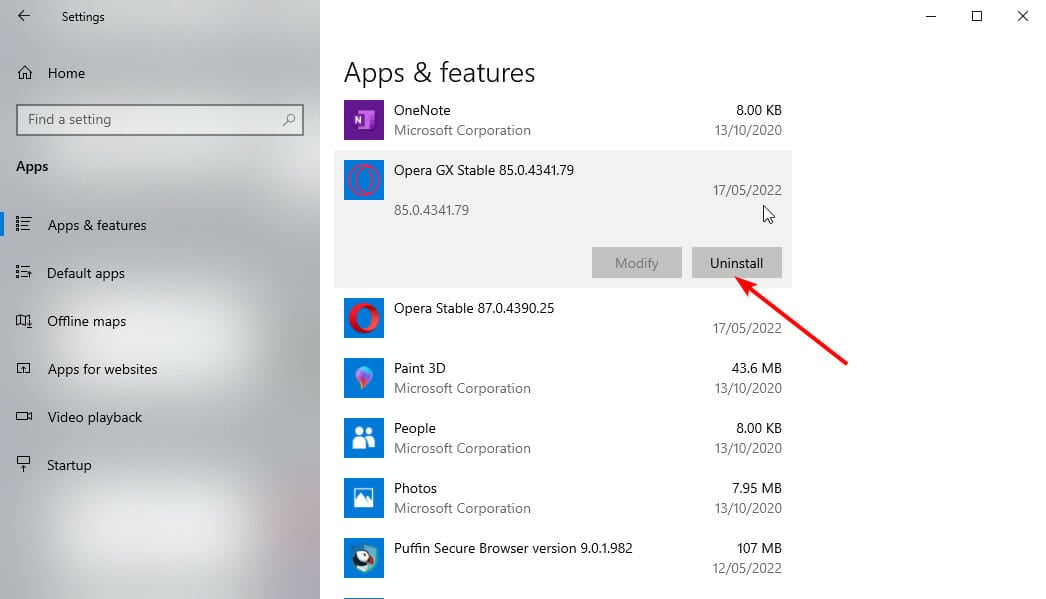The width and height of the screenshot is (1046, 599).
Task: Open Startup section
Action: click(69, 466)
